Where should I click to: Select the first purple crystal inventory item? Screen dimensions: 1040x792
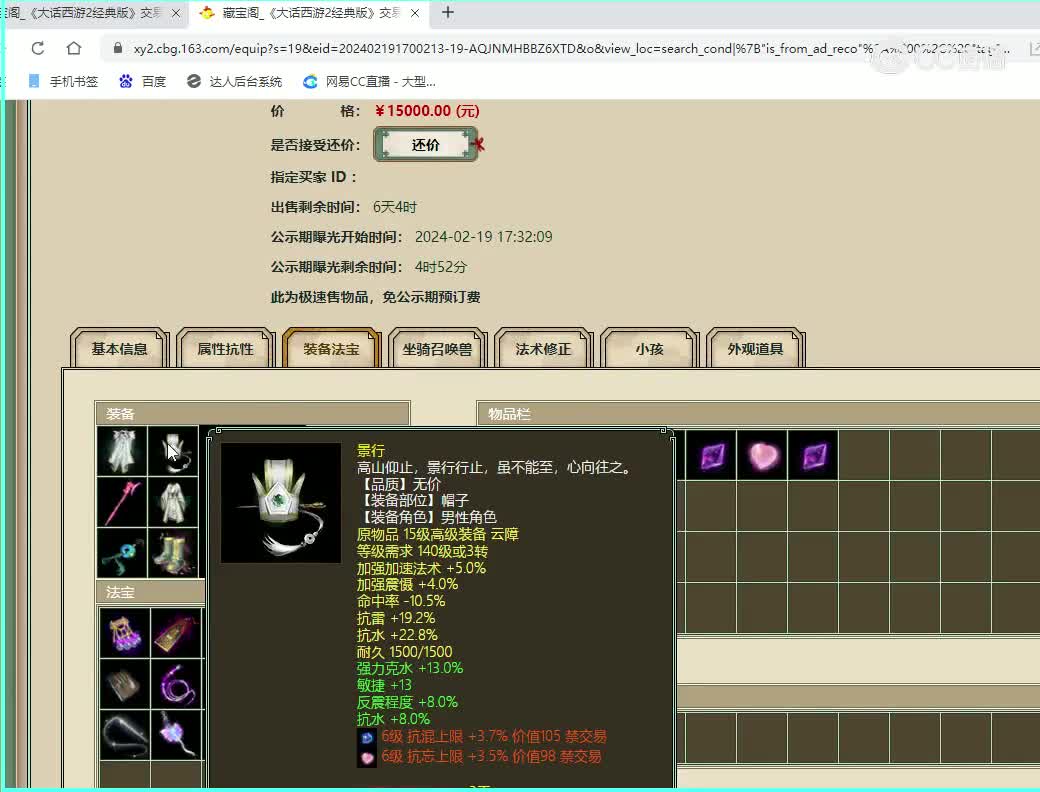point(711,455)
